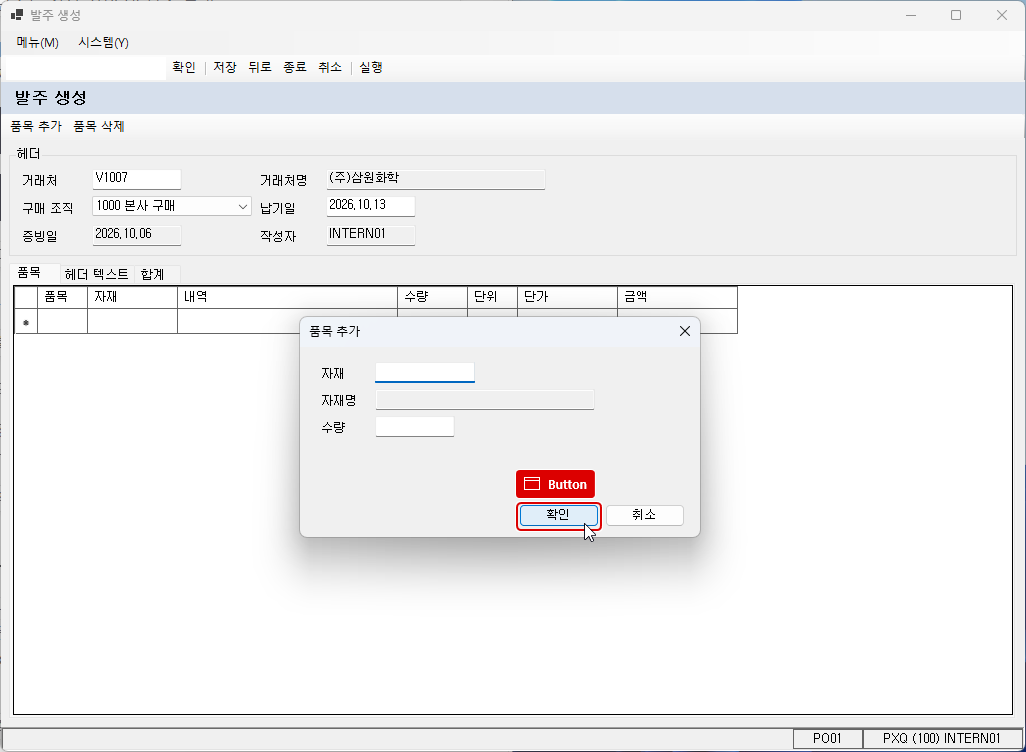Image resolution: width=1026 pixels, height=752 pixels.
Task: Open the 메뉴(M) menu
Action: [x=37, y=43]
